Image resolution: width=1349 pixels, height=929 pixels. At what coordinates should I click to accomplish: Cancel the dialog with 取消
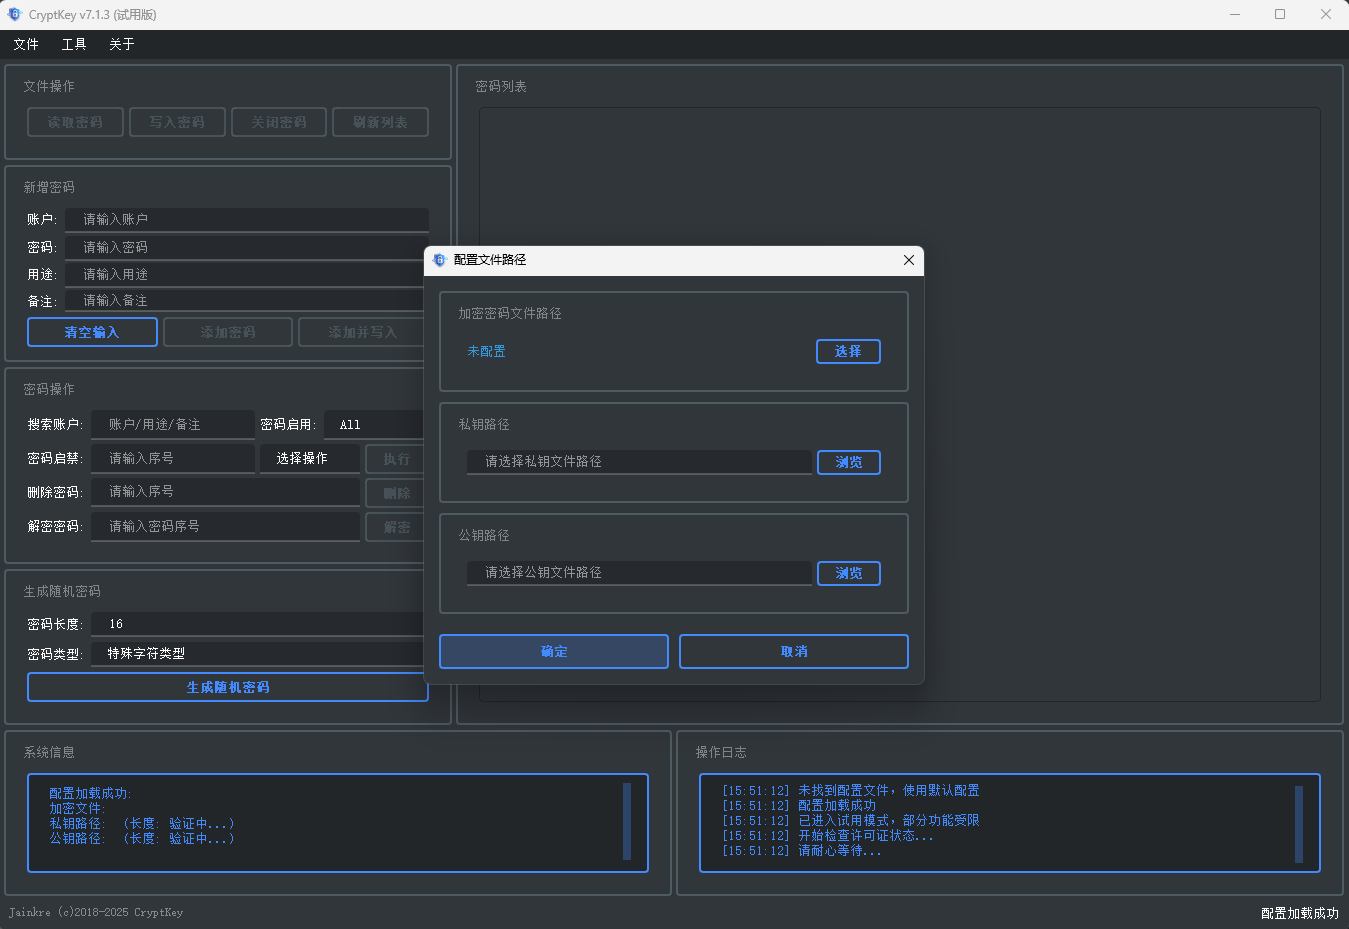[x=794, y=651]
